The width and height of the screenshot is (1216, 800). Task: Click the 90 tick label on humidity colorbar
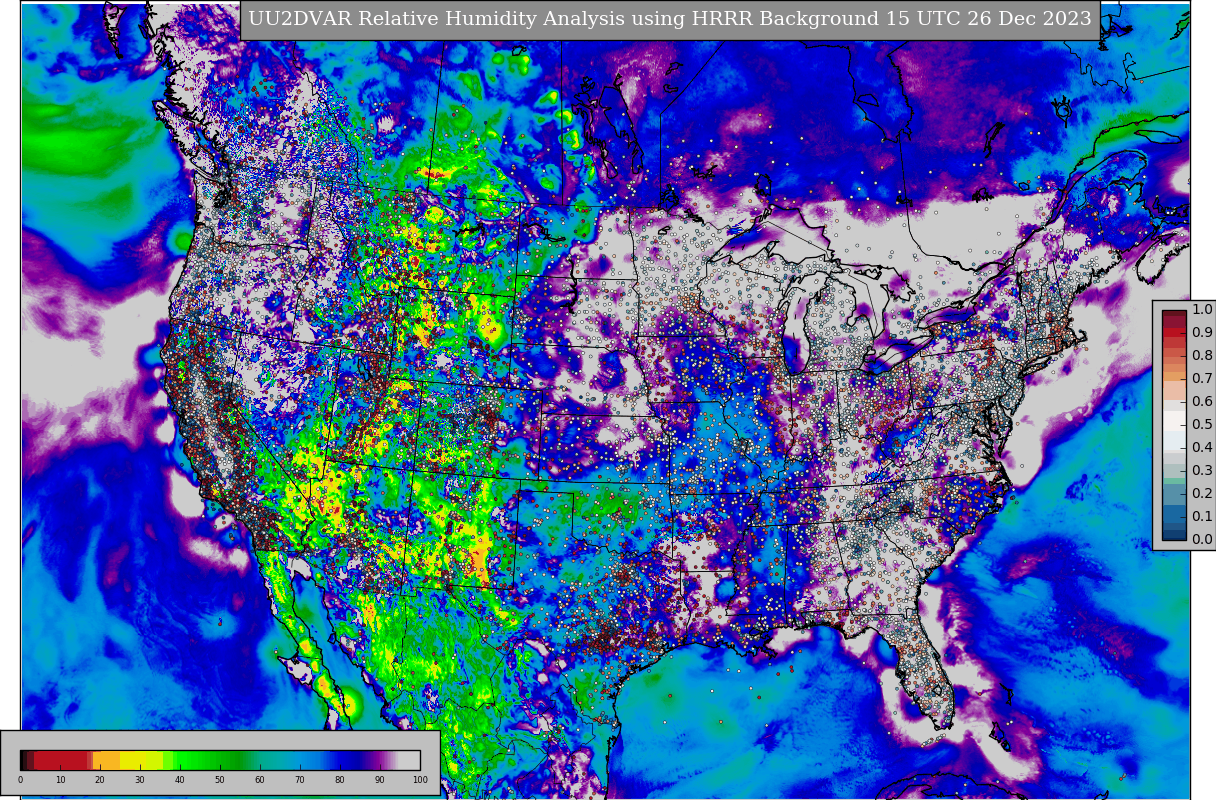tap(380, 780)
